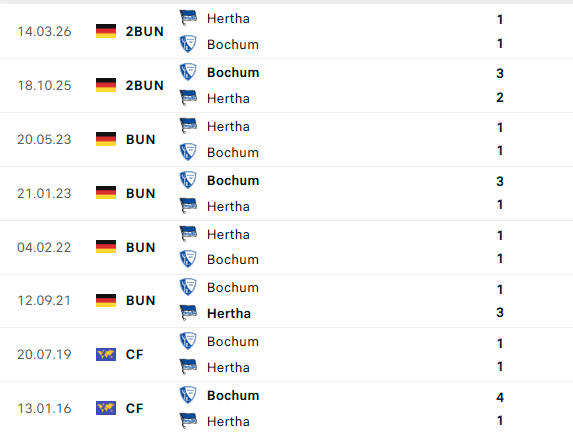Click Hertha flag logo in 14.03.26 match
Screen dimensions: 573x434
point(188,18)
